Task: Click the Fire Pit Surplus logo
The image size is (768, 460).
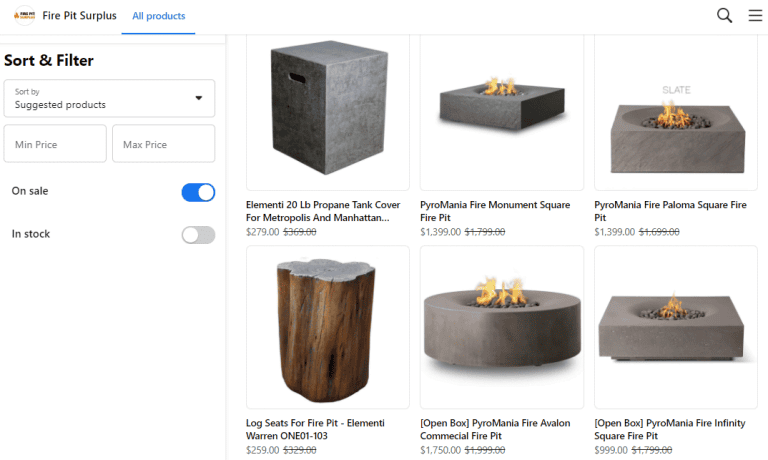Action: click(24, 16)
